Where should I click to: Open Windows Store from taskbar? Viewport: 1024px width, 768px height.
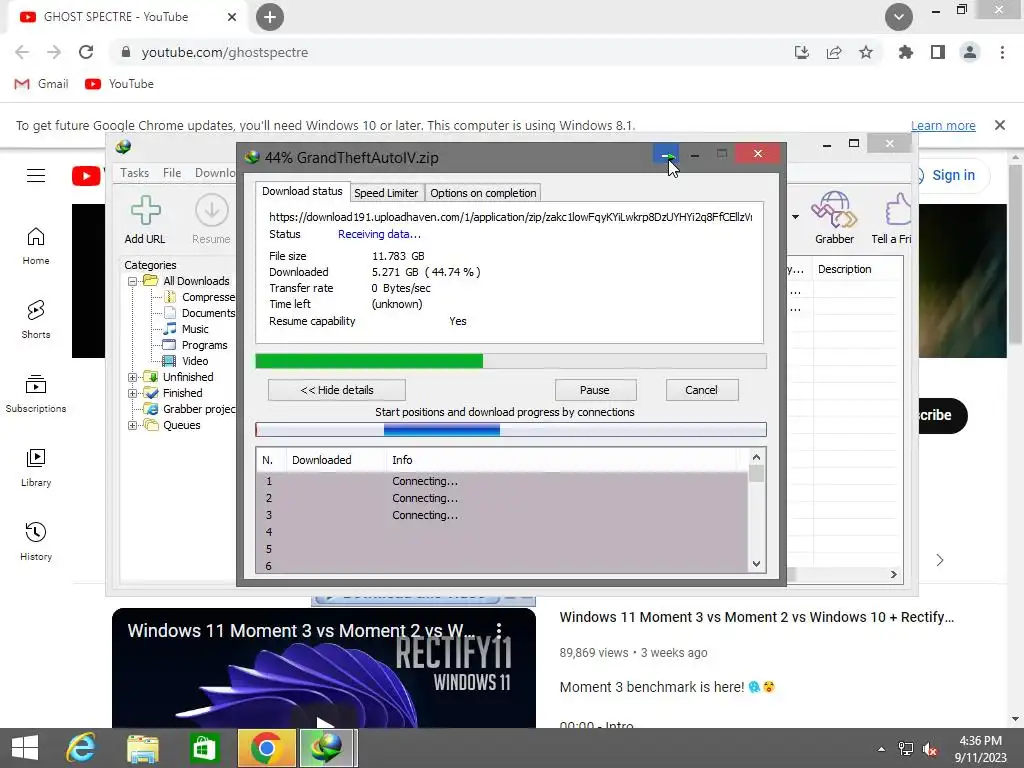[x=204, y=748]
